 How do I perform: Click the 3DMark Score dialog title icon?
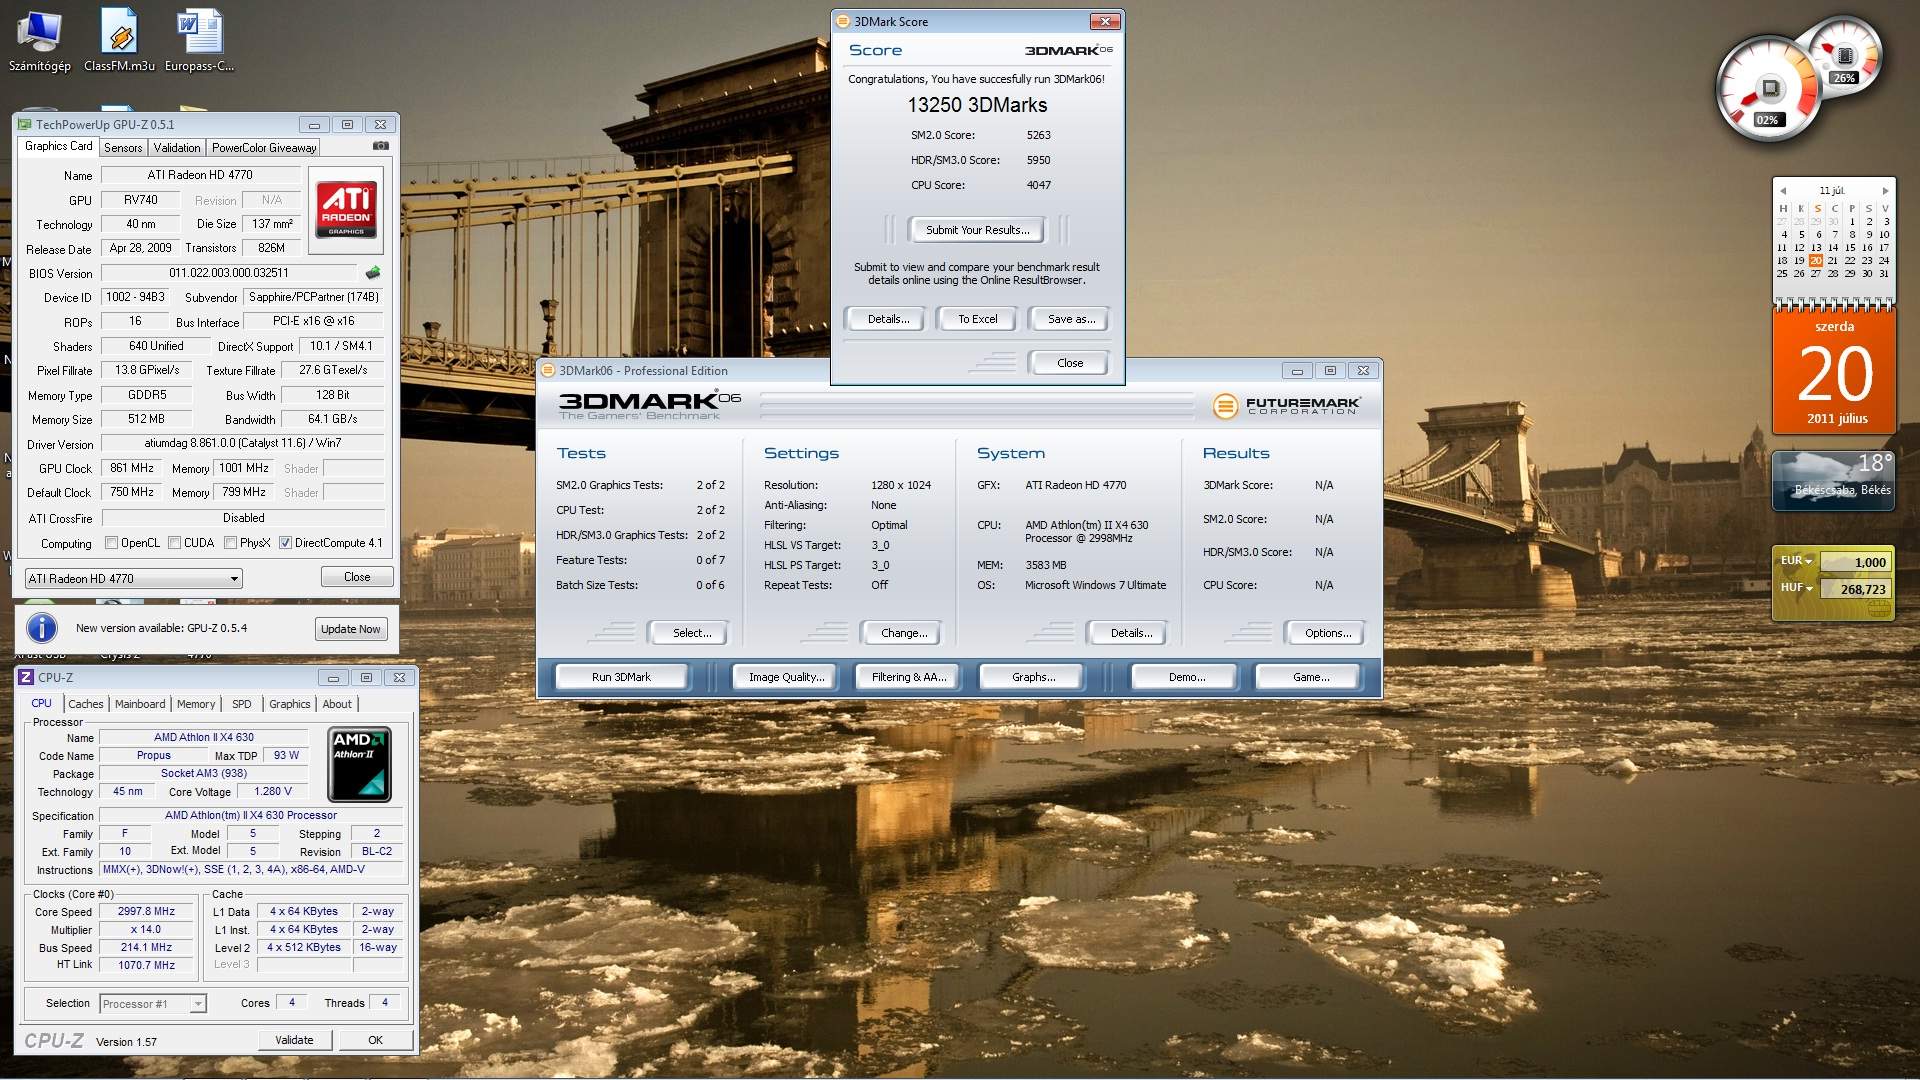click(842, 22)
